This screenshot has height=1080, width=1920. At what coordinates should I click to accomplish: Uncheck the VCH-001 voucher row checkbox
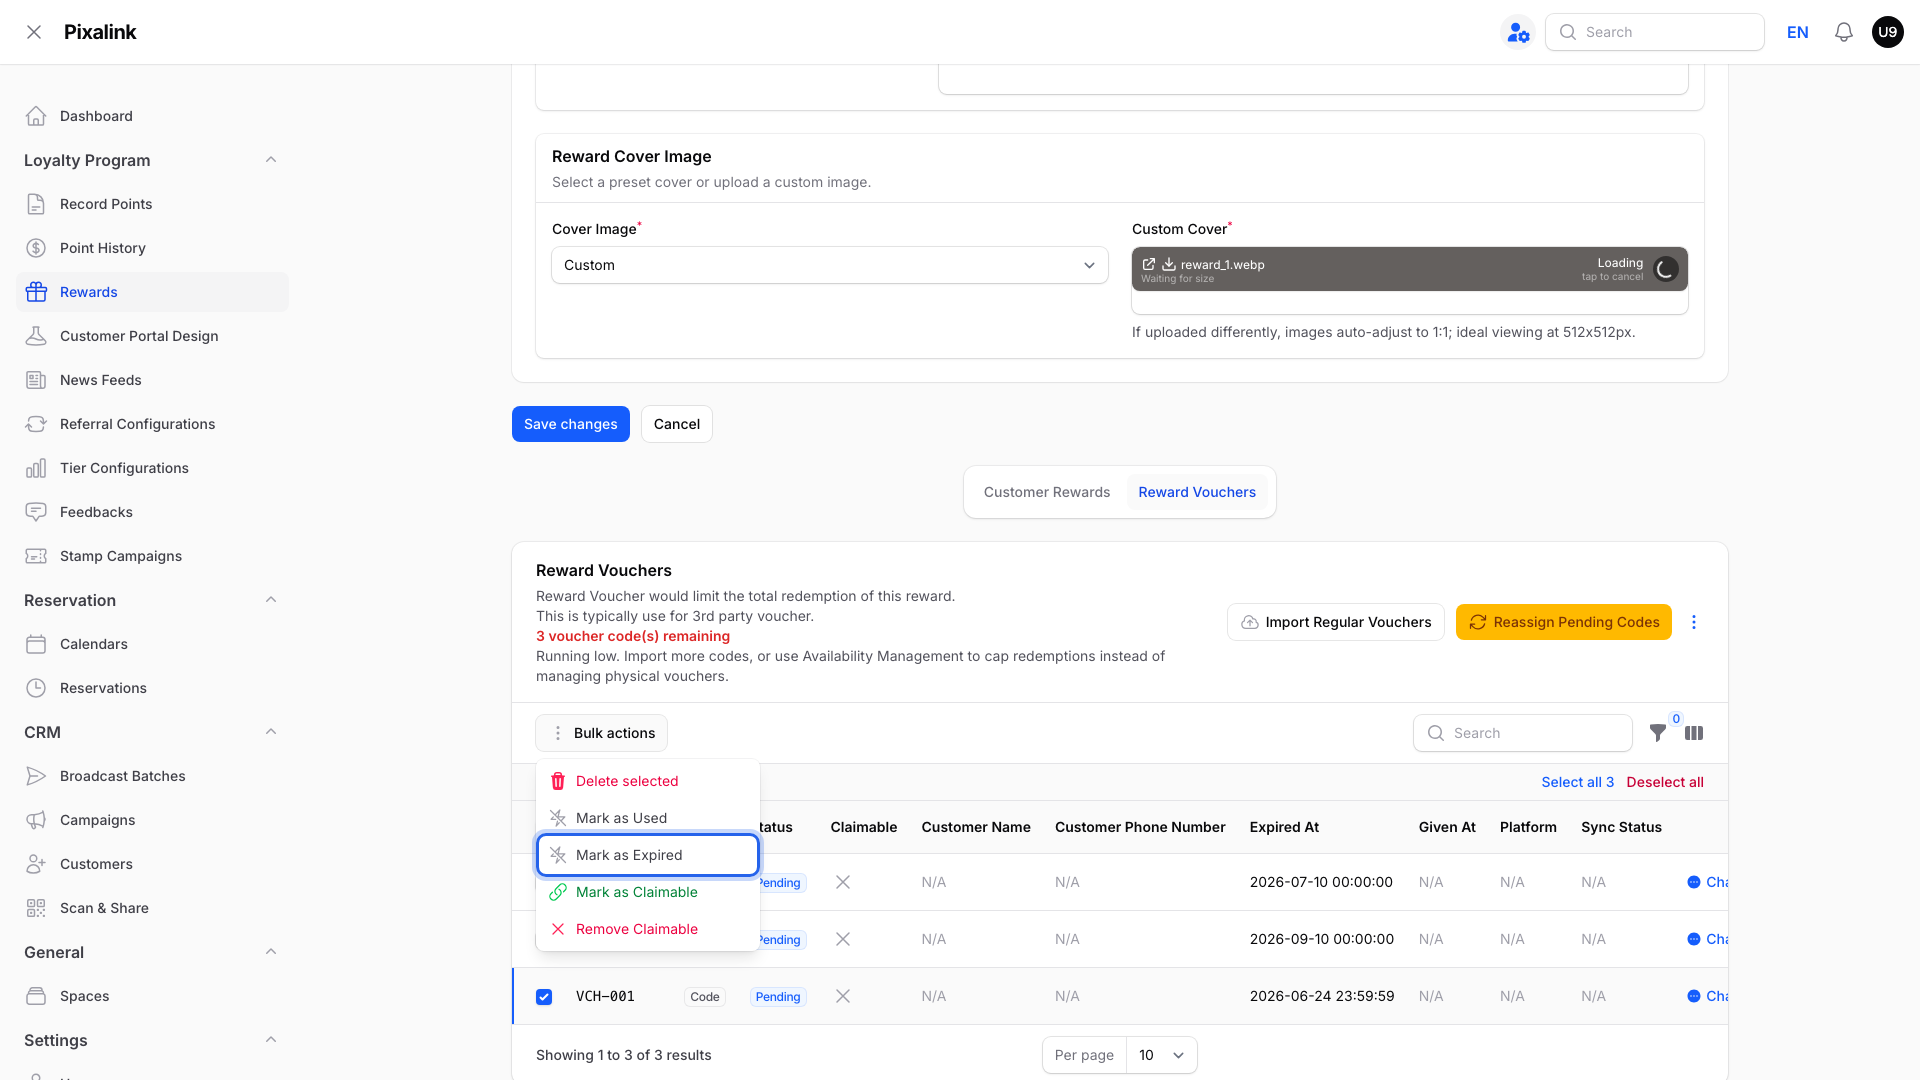point(544,997)
